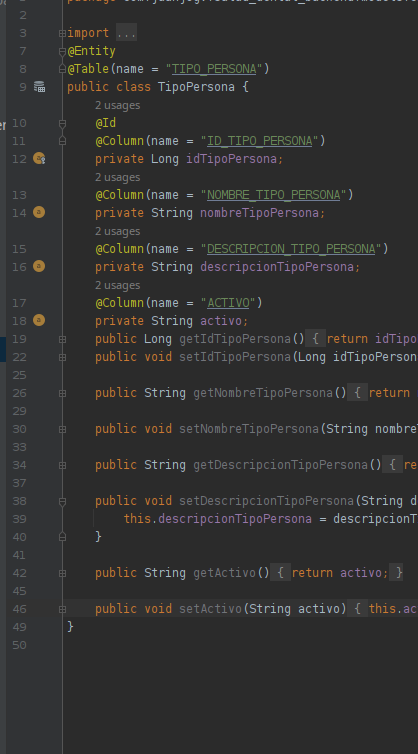Click the gutter icon next to idTipoPersona field
The width and height of the screenshot is (418, 754).
click(x=39, y=158)
